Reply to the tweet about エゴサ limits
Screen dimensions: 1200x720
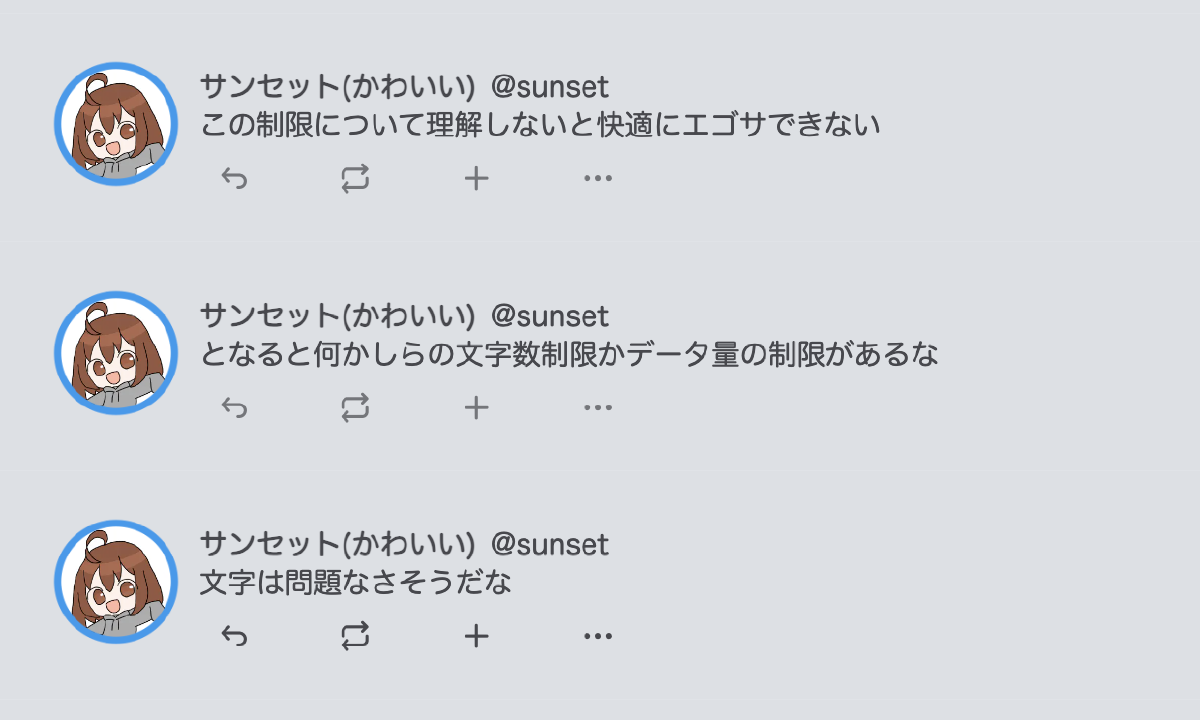click(231, 178)
